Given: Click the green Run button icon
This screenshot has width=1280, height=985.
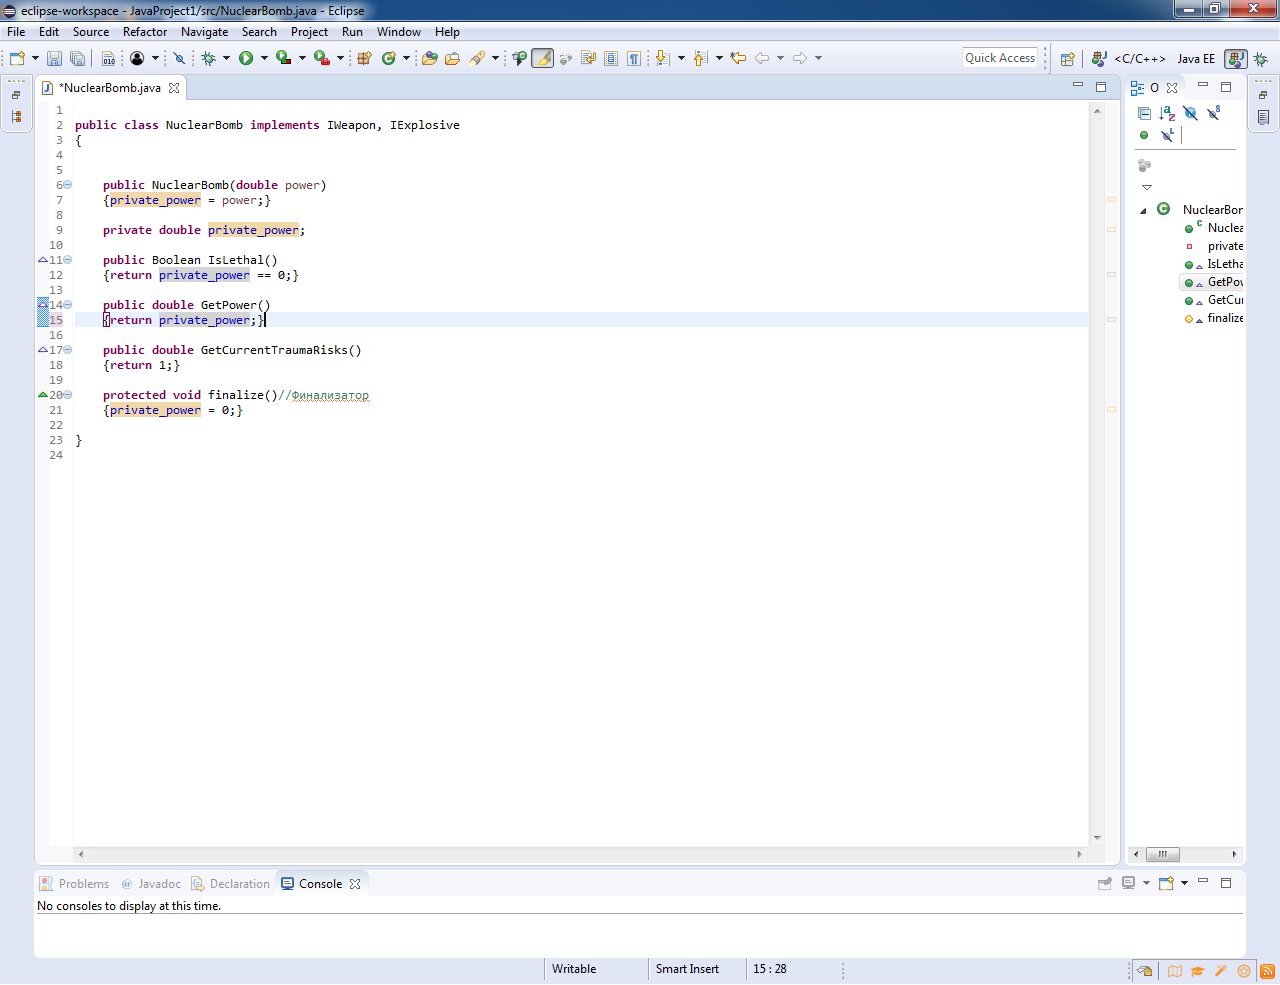Looking at the screenshot, I should point(246,58).
